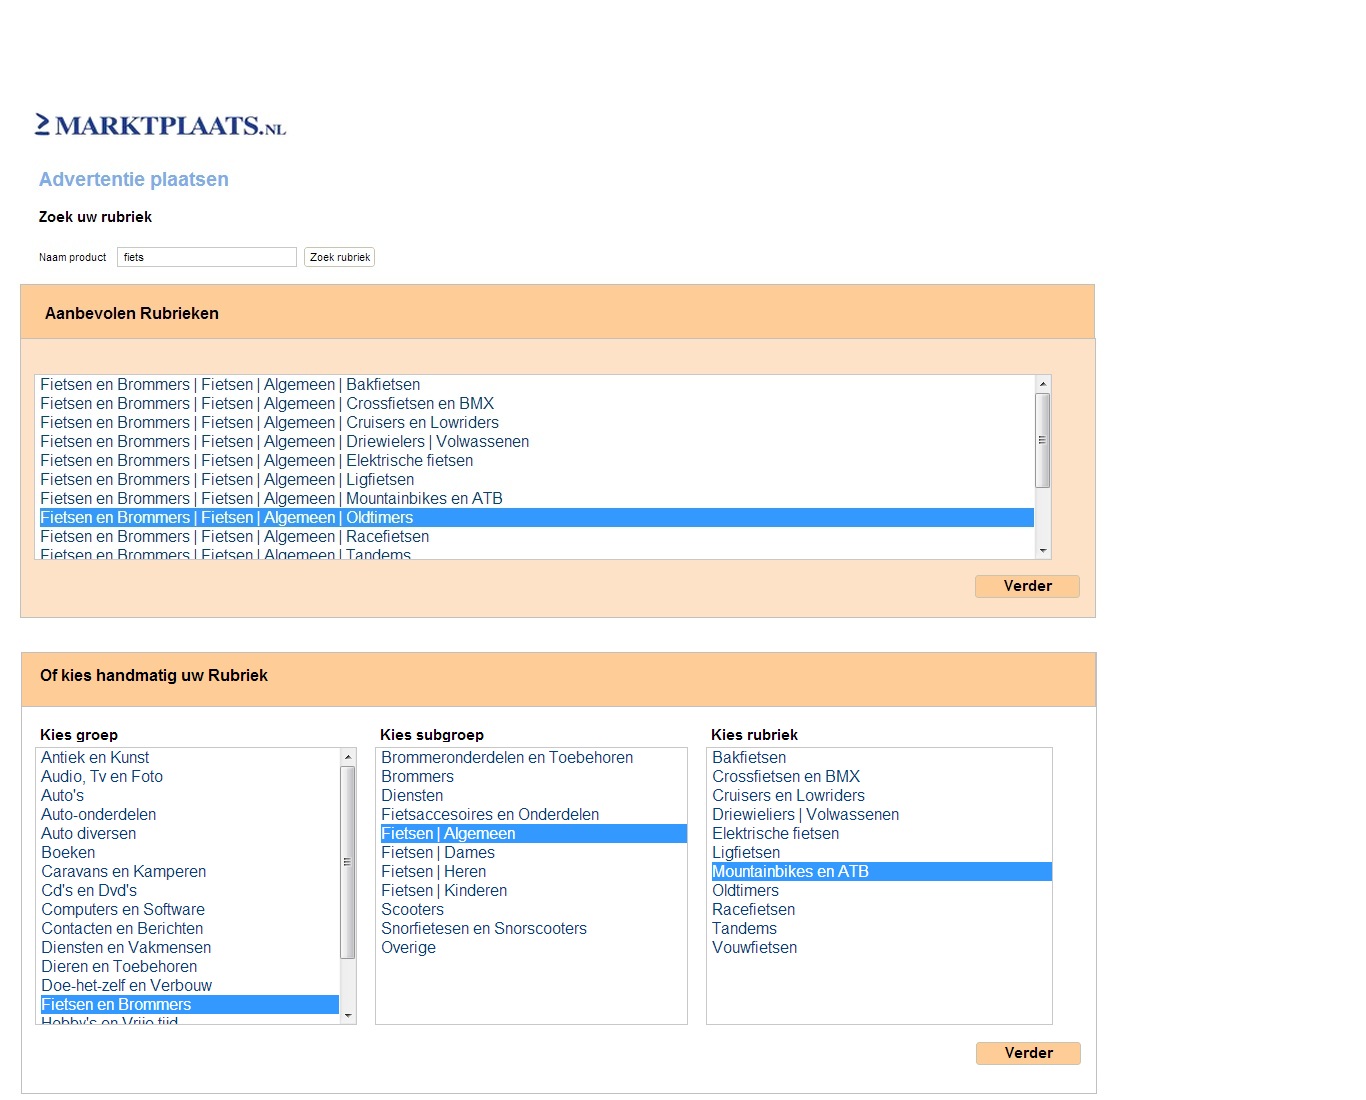Click the Aanbevolen Rubrieken scrollbar thumb

(x=1043, y=440)
